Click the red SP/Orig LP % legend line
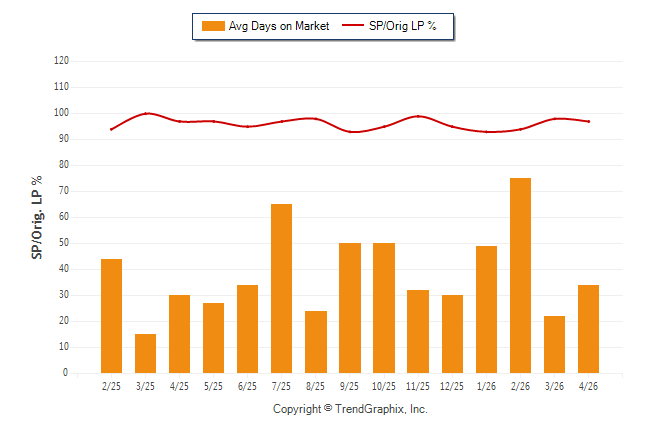Image resolution: width=646 pixels, height=434 pixels. tap(353, 26)
